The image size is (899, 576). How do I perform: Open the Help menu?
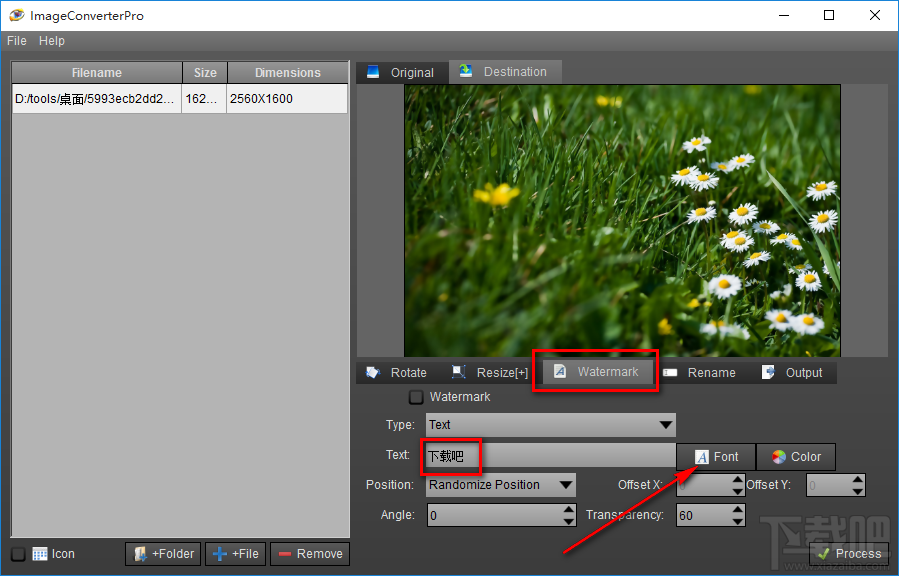[52, 41]
